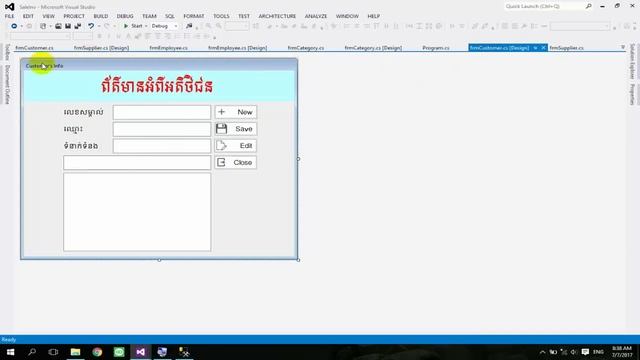Select the textbox beside Save button

(162, 129)
